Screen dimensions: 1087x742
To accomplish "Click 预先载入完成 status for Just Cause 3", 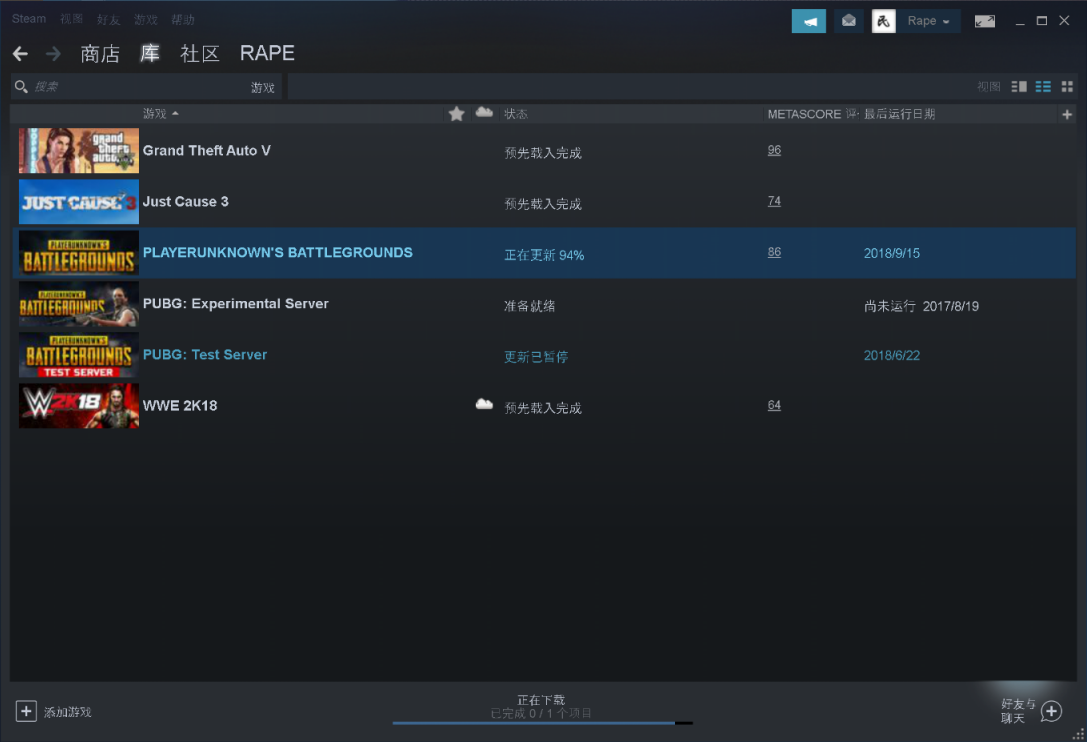I will point(543,204).
